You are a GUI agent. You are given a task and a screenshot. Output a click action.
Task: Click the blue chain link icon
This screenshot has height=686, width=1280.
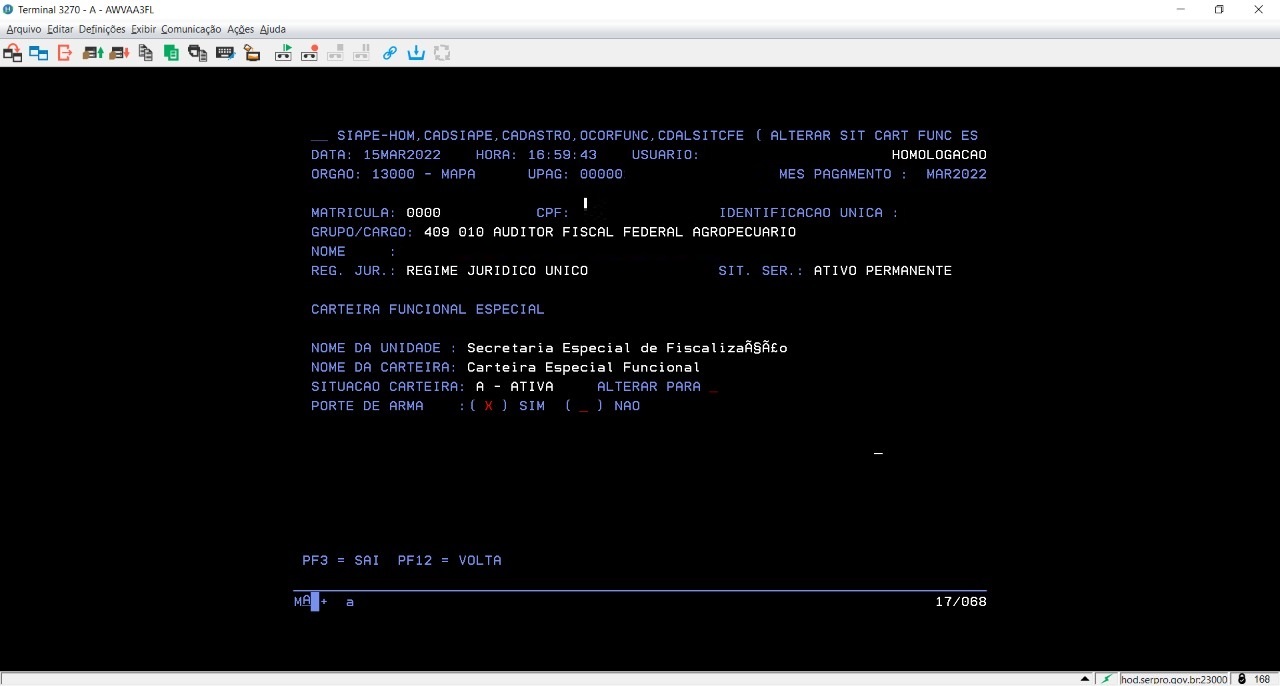tap(390, 53)
